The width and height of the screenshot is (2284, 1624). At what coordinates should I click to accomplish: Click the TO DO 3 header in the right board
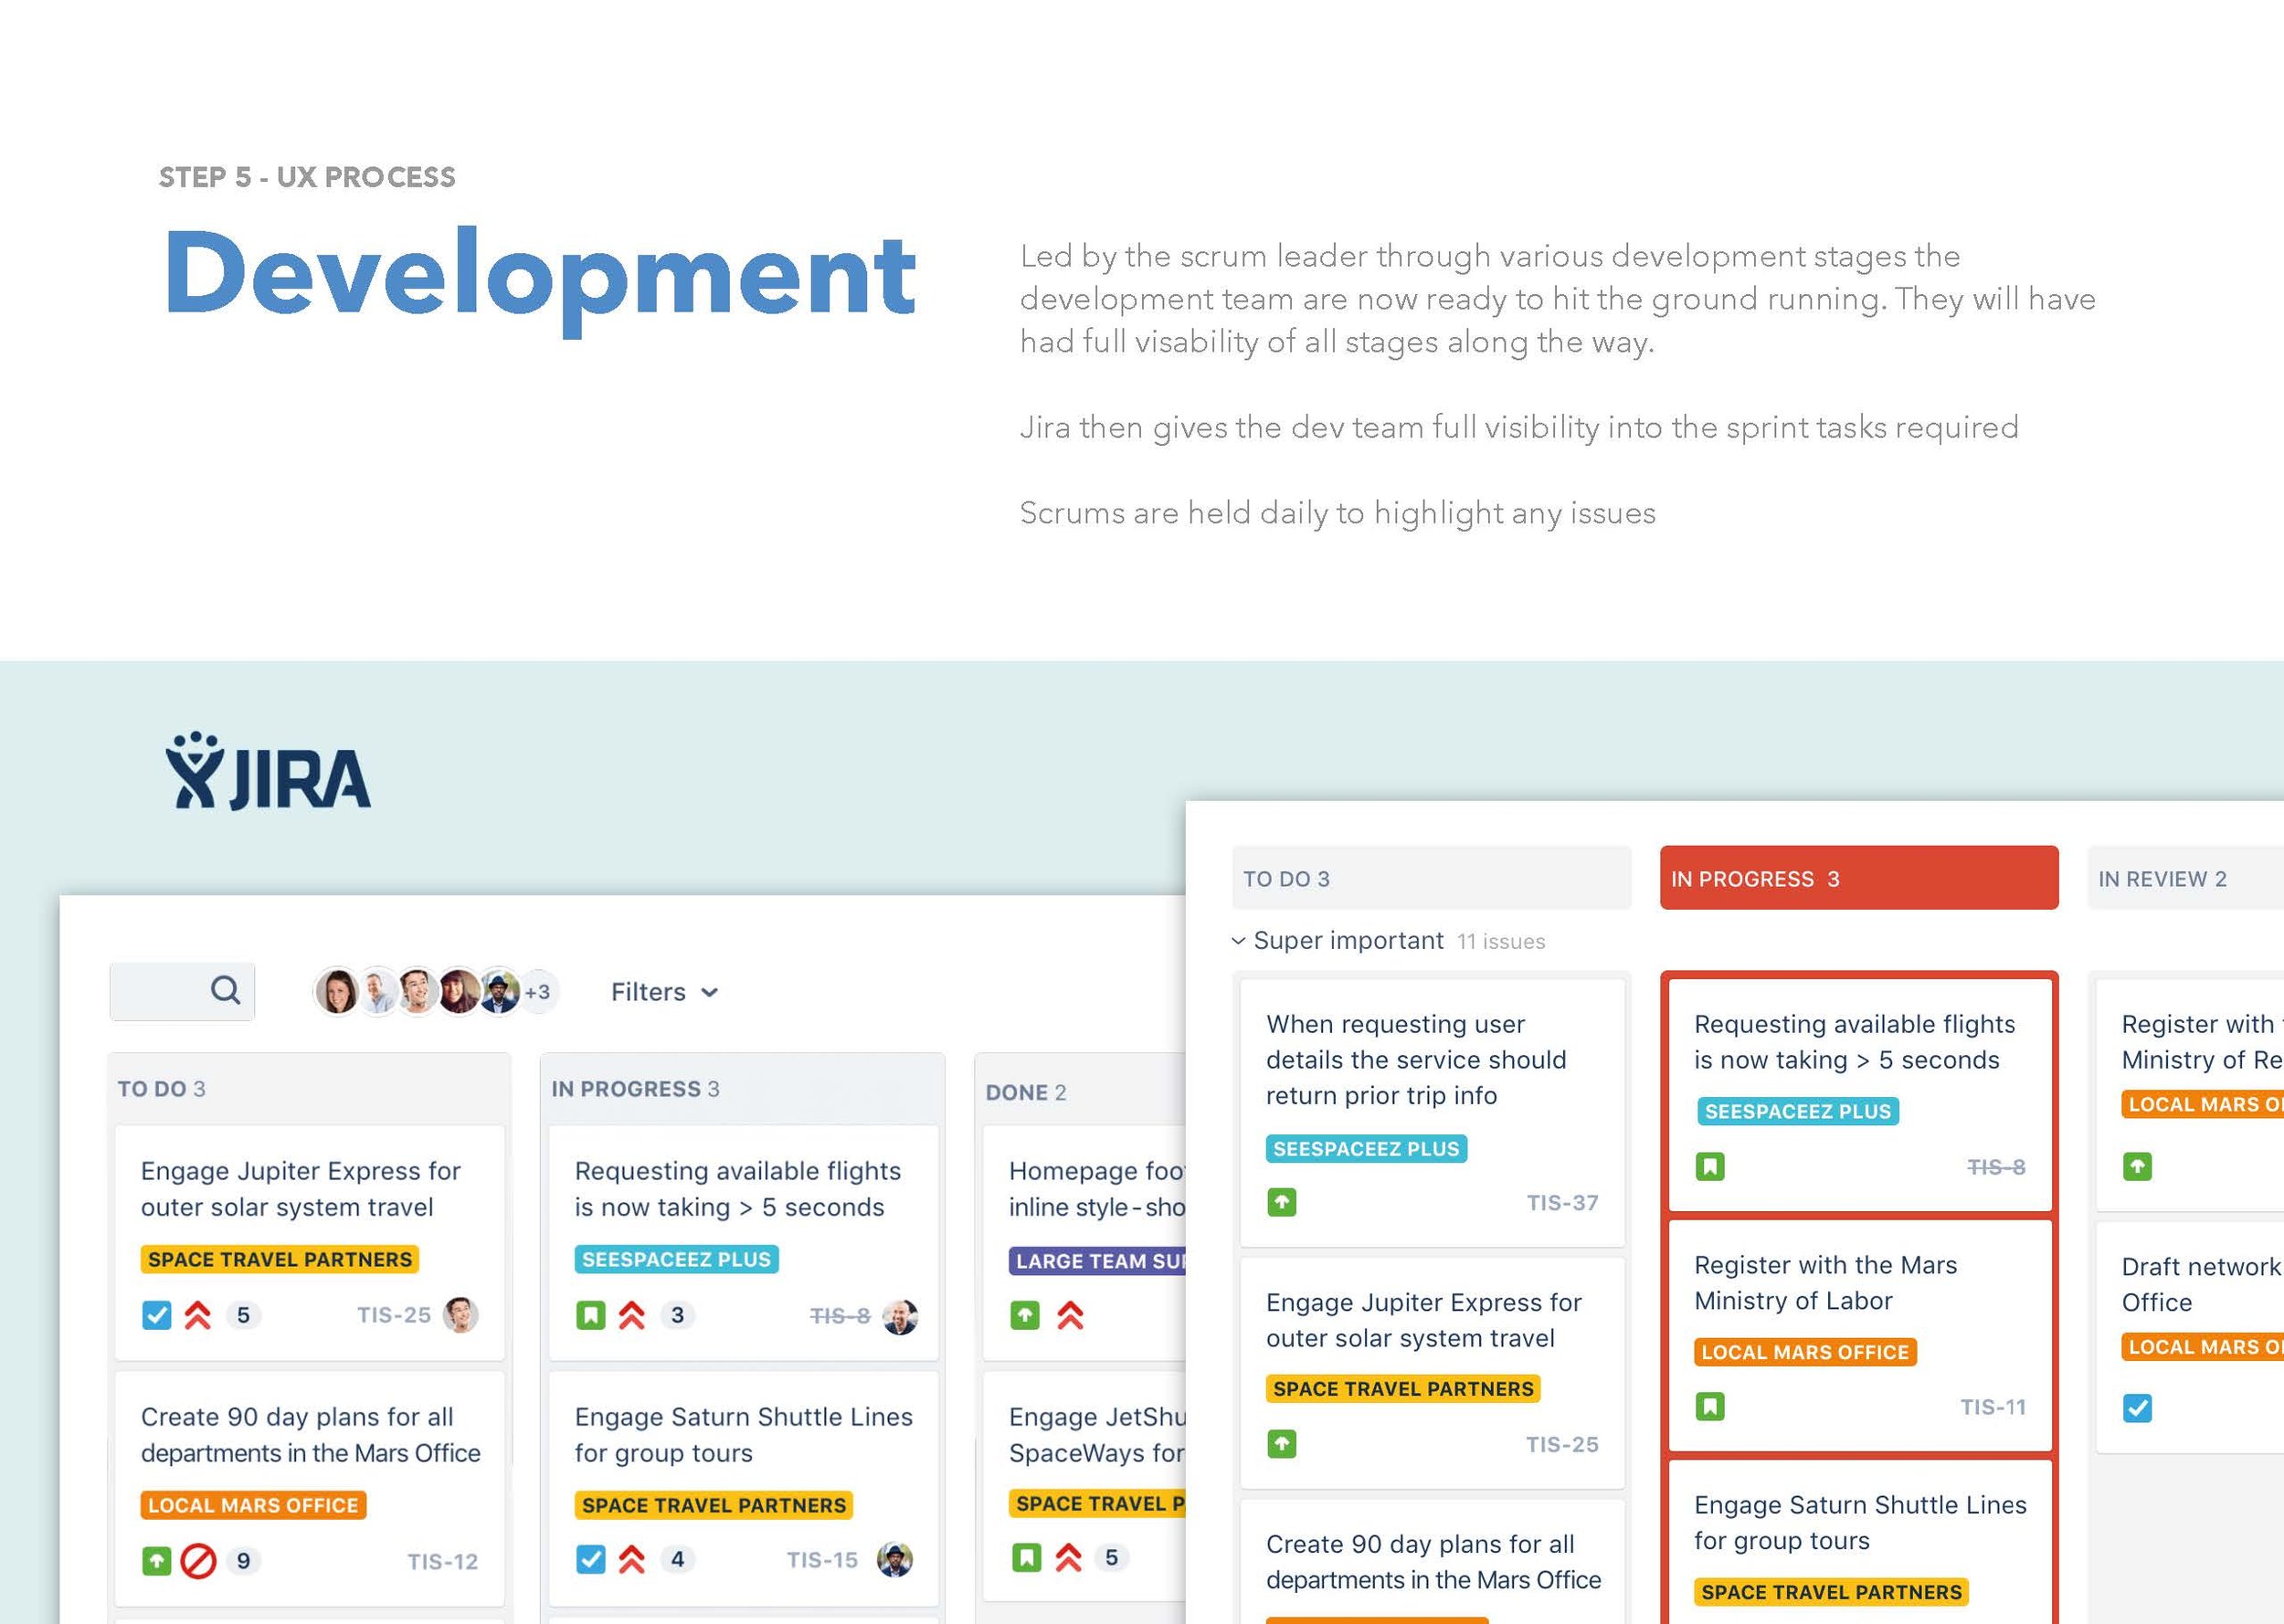[1431, 878]
